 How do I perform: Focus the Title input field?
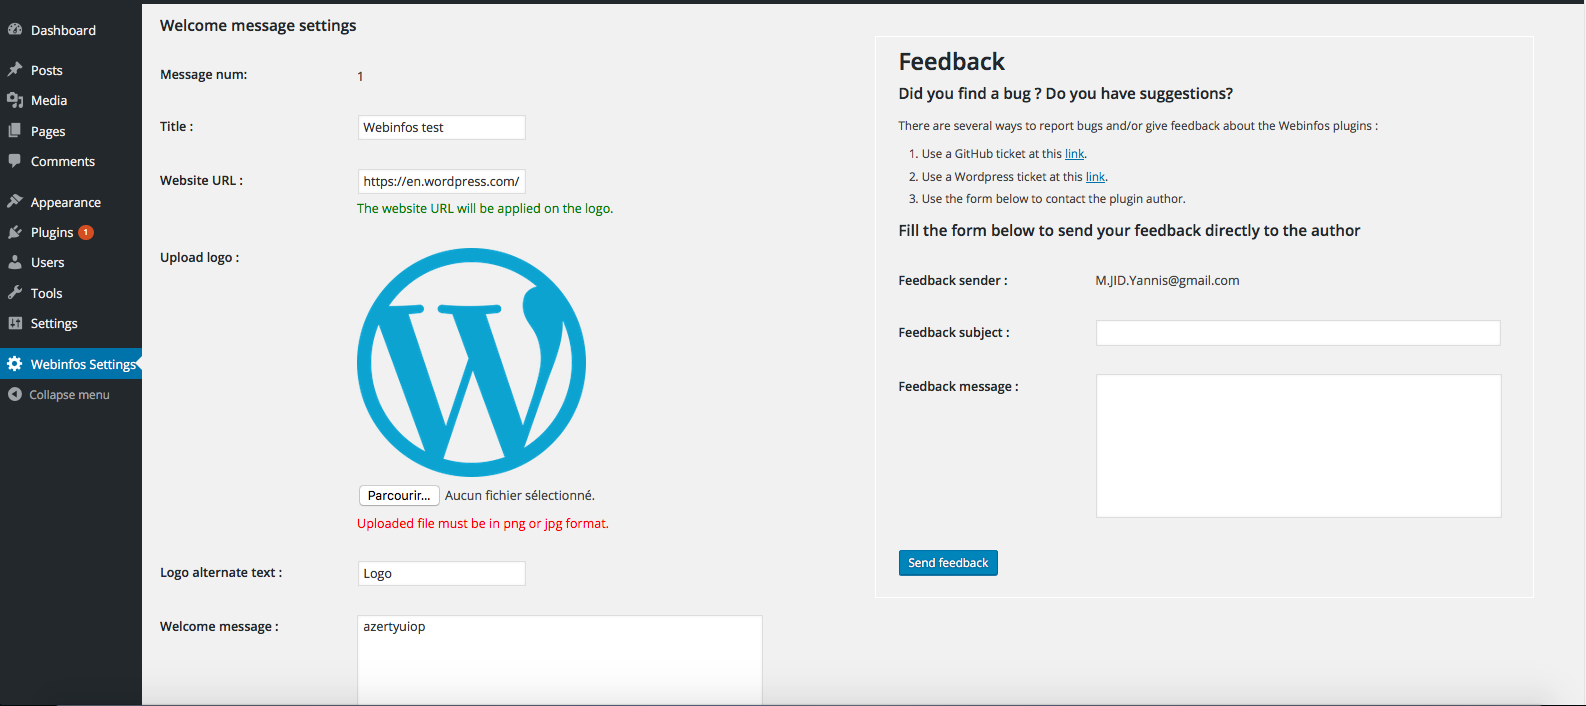(441, 127)
